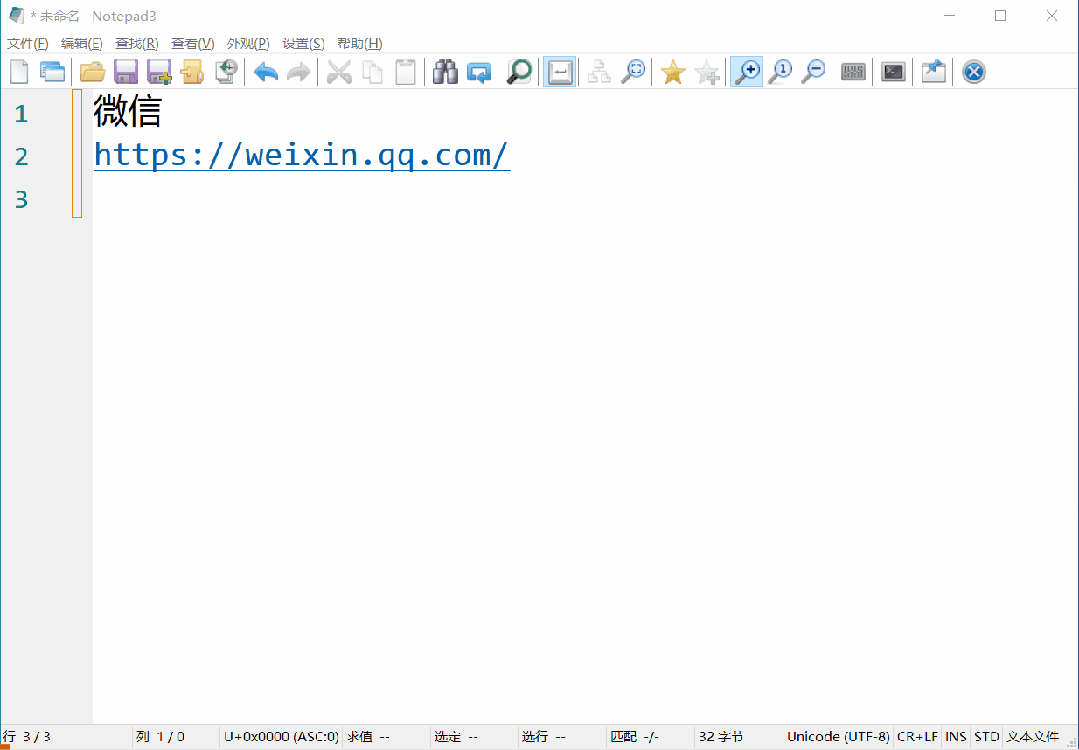Zoom out with the minus magnifier
Image resolution: width=1079 pixels, height=750 pixels.
pos(813,72)
